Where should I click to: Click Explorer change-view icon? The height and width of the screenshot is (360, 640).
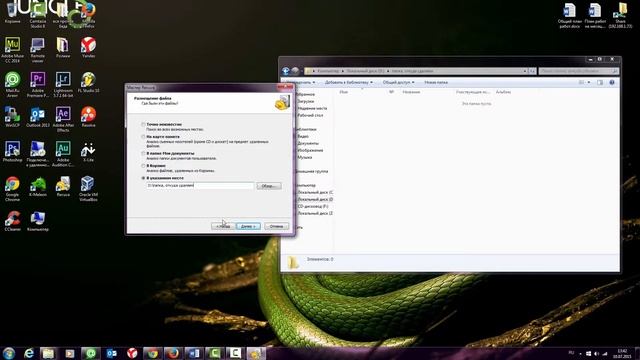click(x=582, y=82)
